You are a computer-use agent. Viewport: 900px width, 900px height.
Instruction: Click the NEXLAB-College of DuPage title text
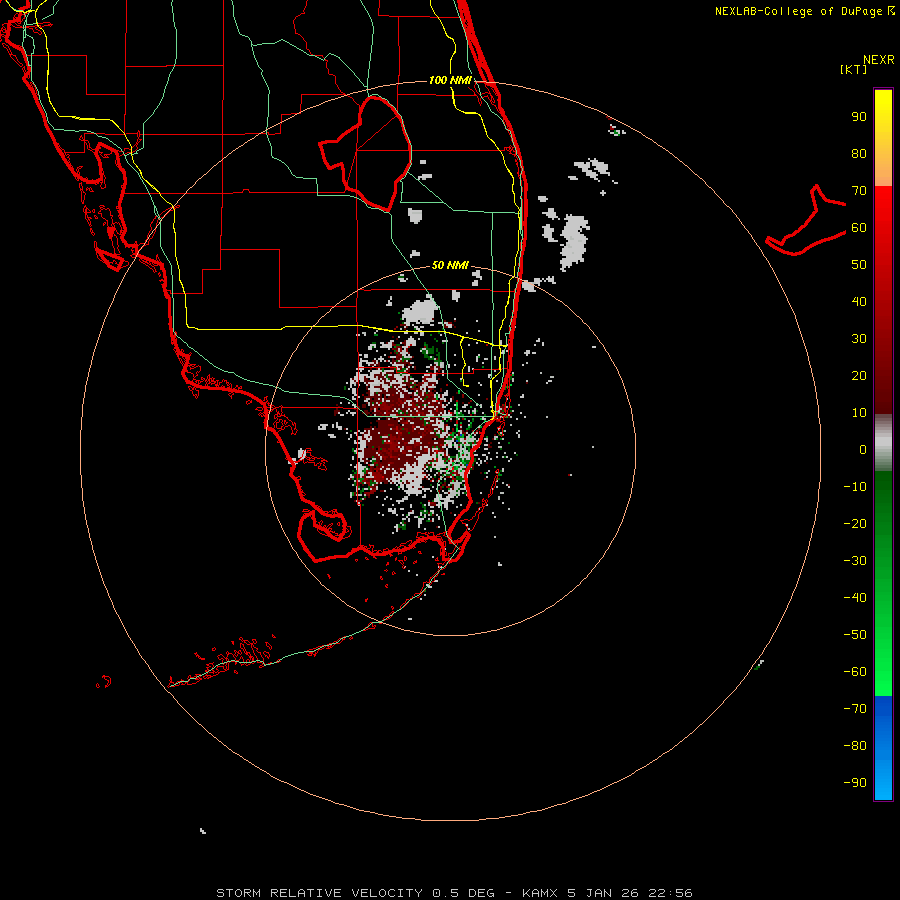pos(798,11)
